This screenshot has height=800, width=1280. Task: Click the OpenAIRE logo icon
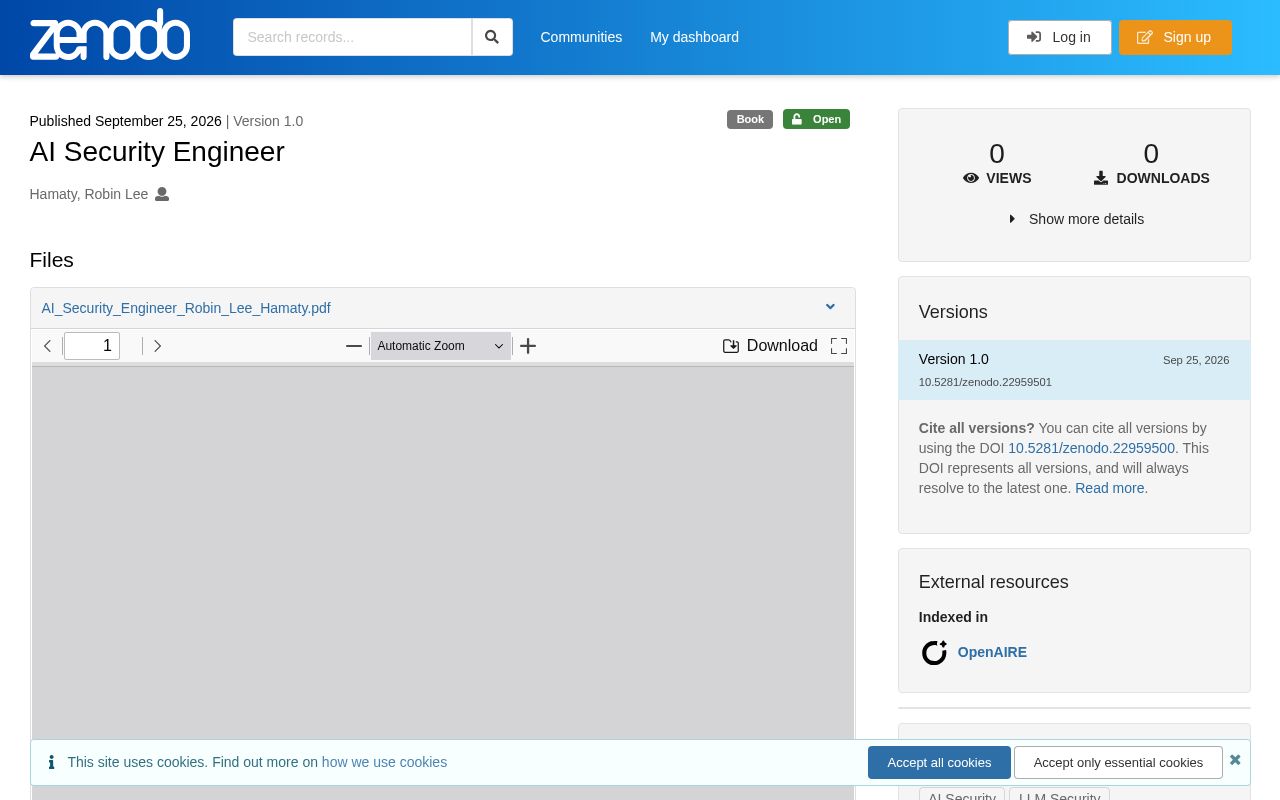tap(934, 652)
